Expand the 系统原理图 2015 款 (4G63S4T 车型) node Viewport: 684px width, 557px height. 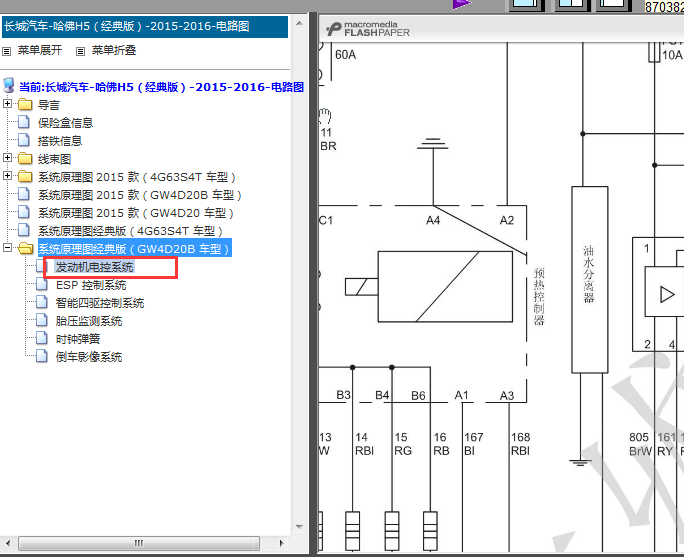[x=7, y=175]
